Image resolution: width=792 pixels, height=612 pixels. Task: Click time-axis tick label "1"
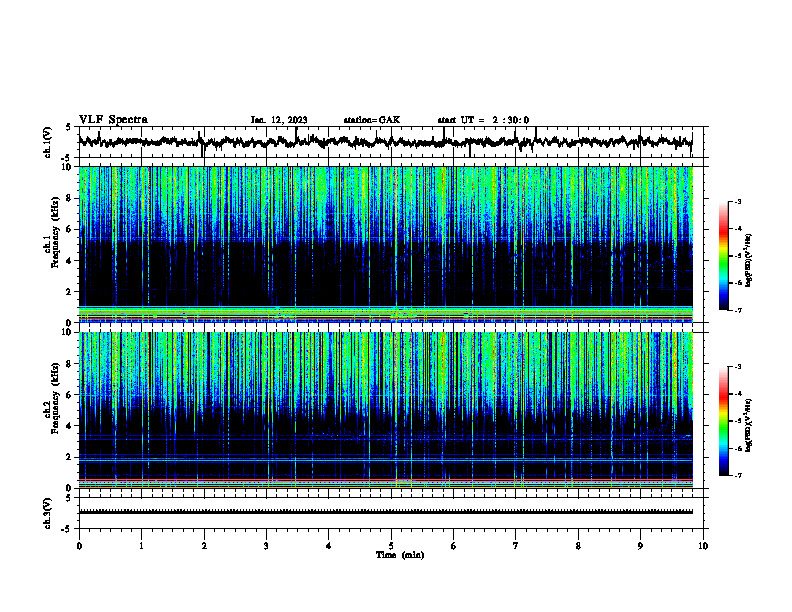point(142,546)
